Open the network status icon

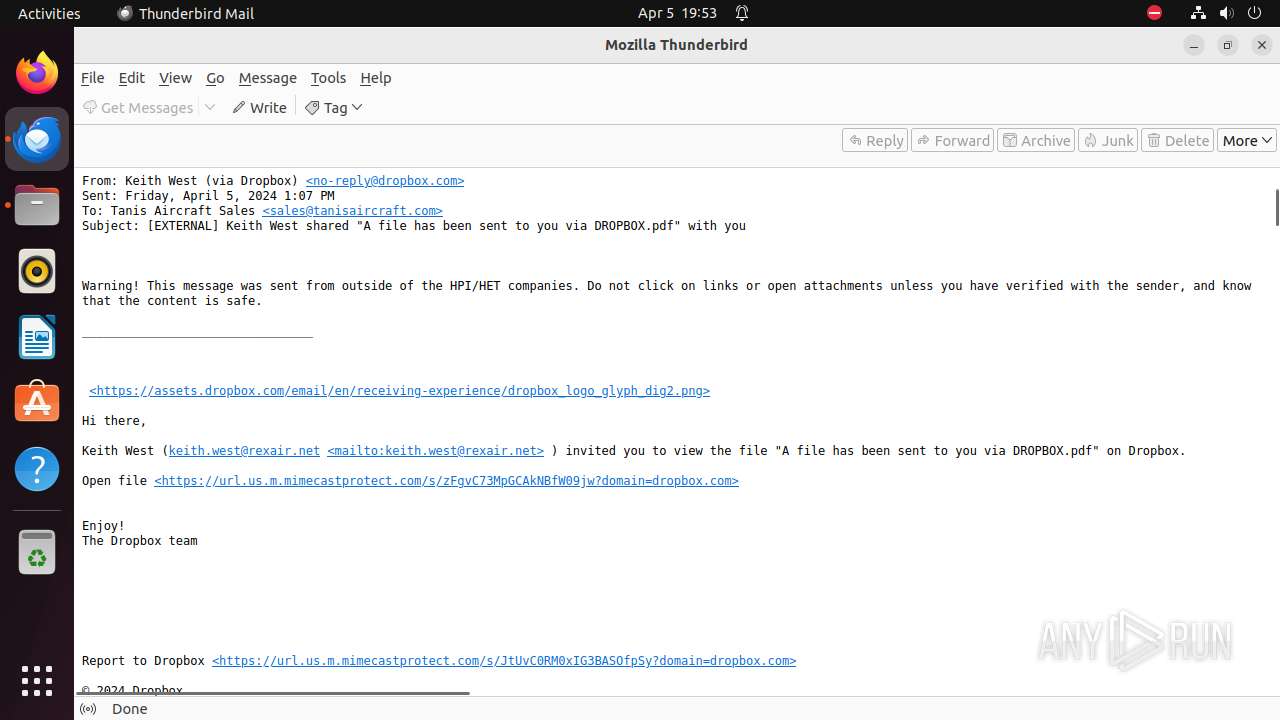[x=1198, y=13]
